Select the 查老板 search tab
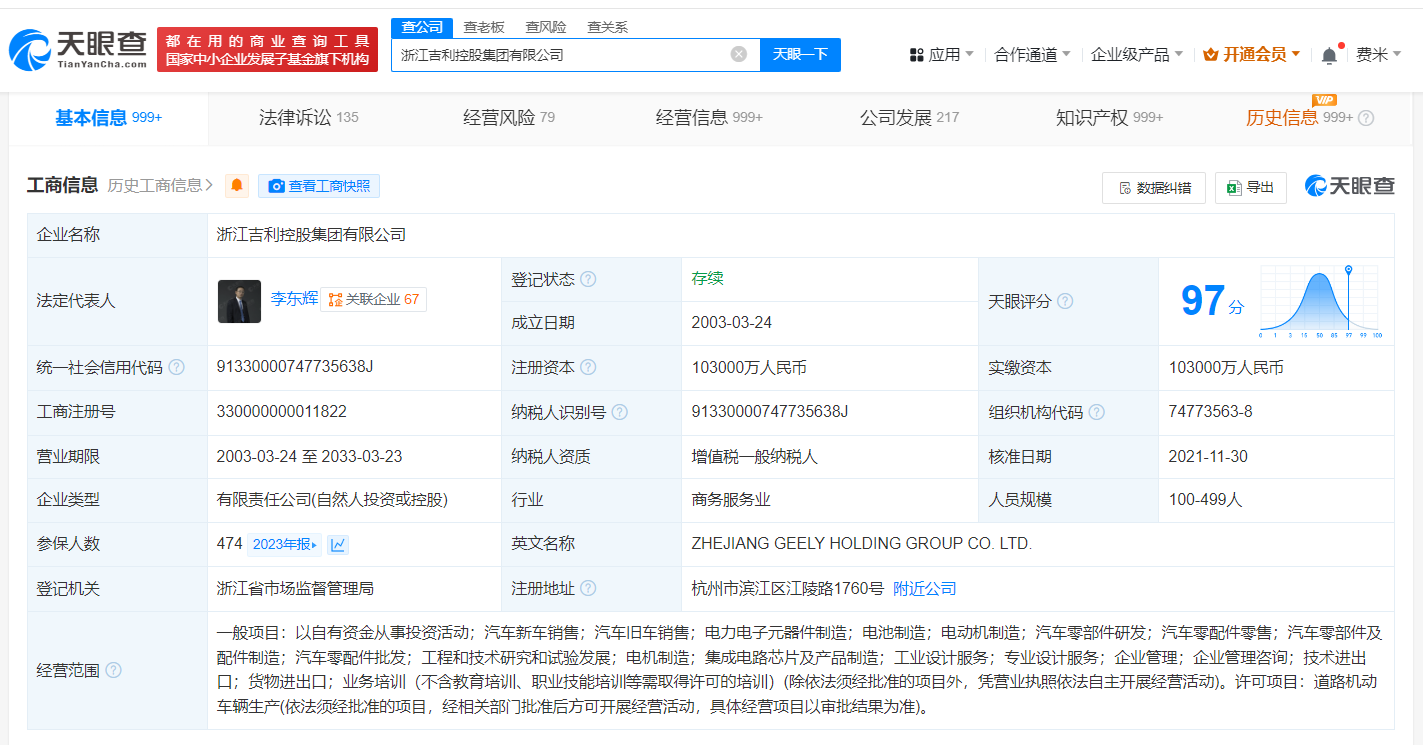This screenshot has height=745, width=1423. coord(484,27)
